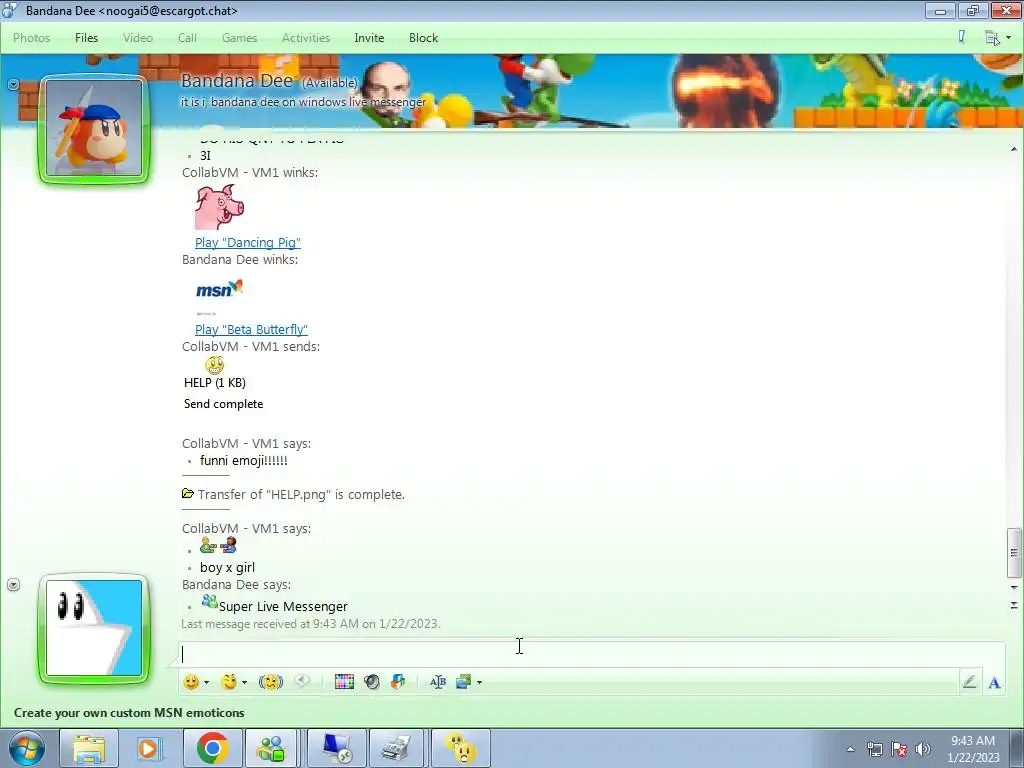Click in the message input field

(591, 654)
